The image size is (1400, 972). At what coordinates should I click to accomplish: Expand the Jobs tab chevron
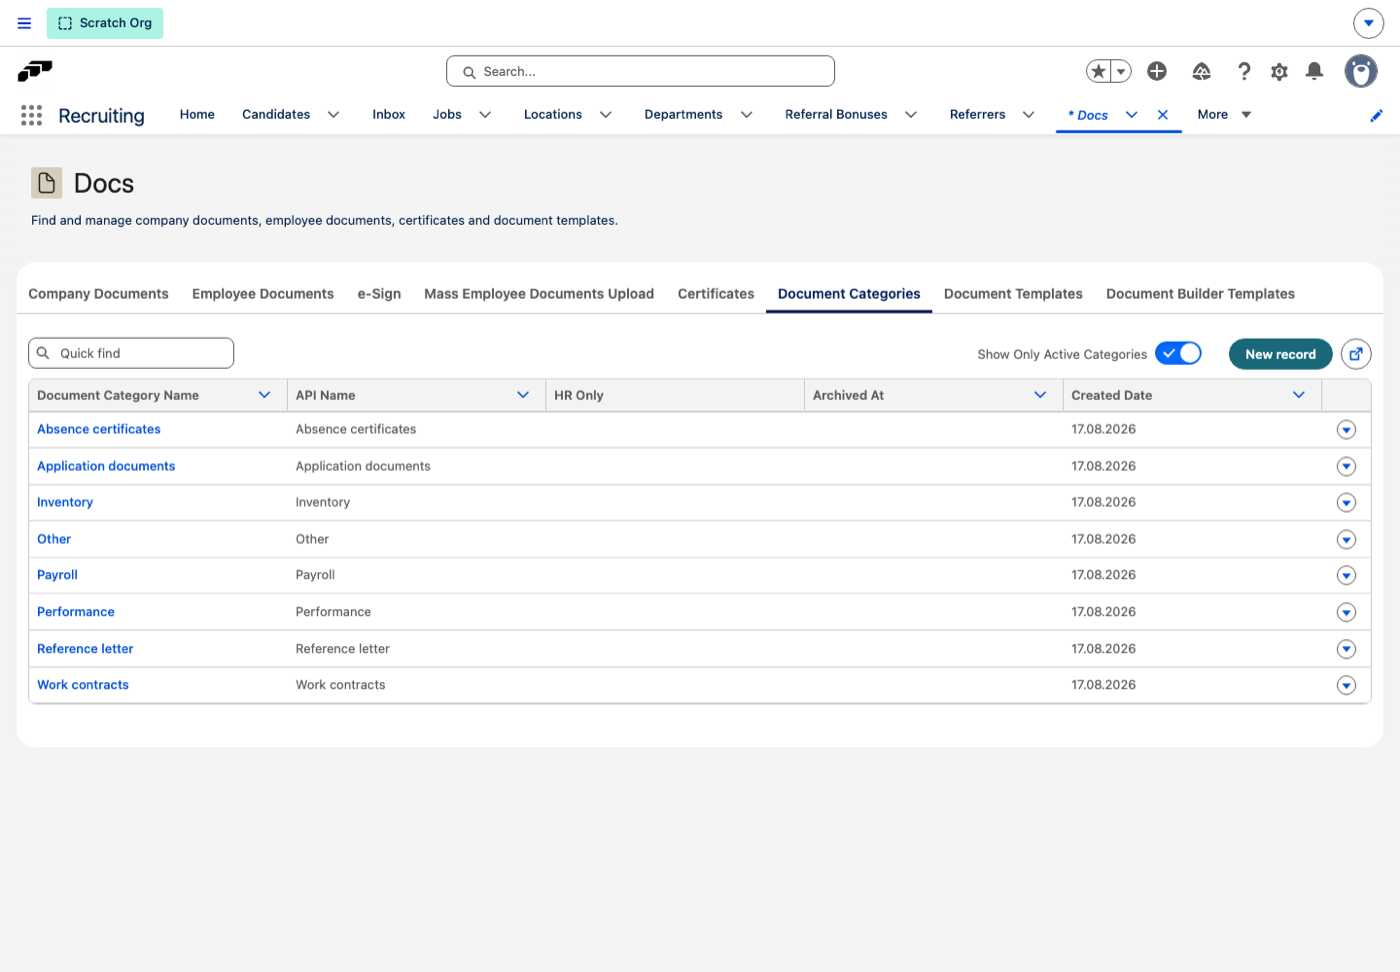tap(485, 115)
